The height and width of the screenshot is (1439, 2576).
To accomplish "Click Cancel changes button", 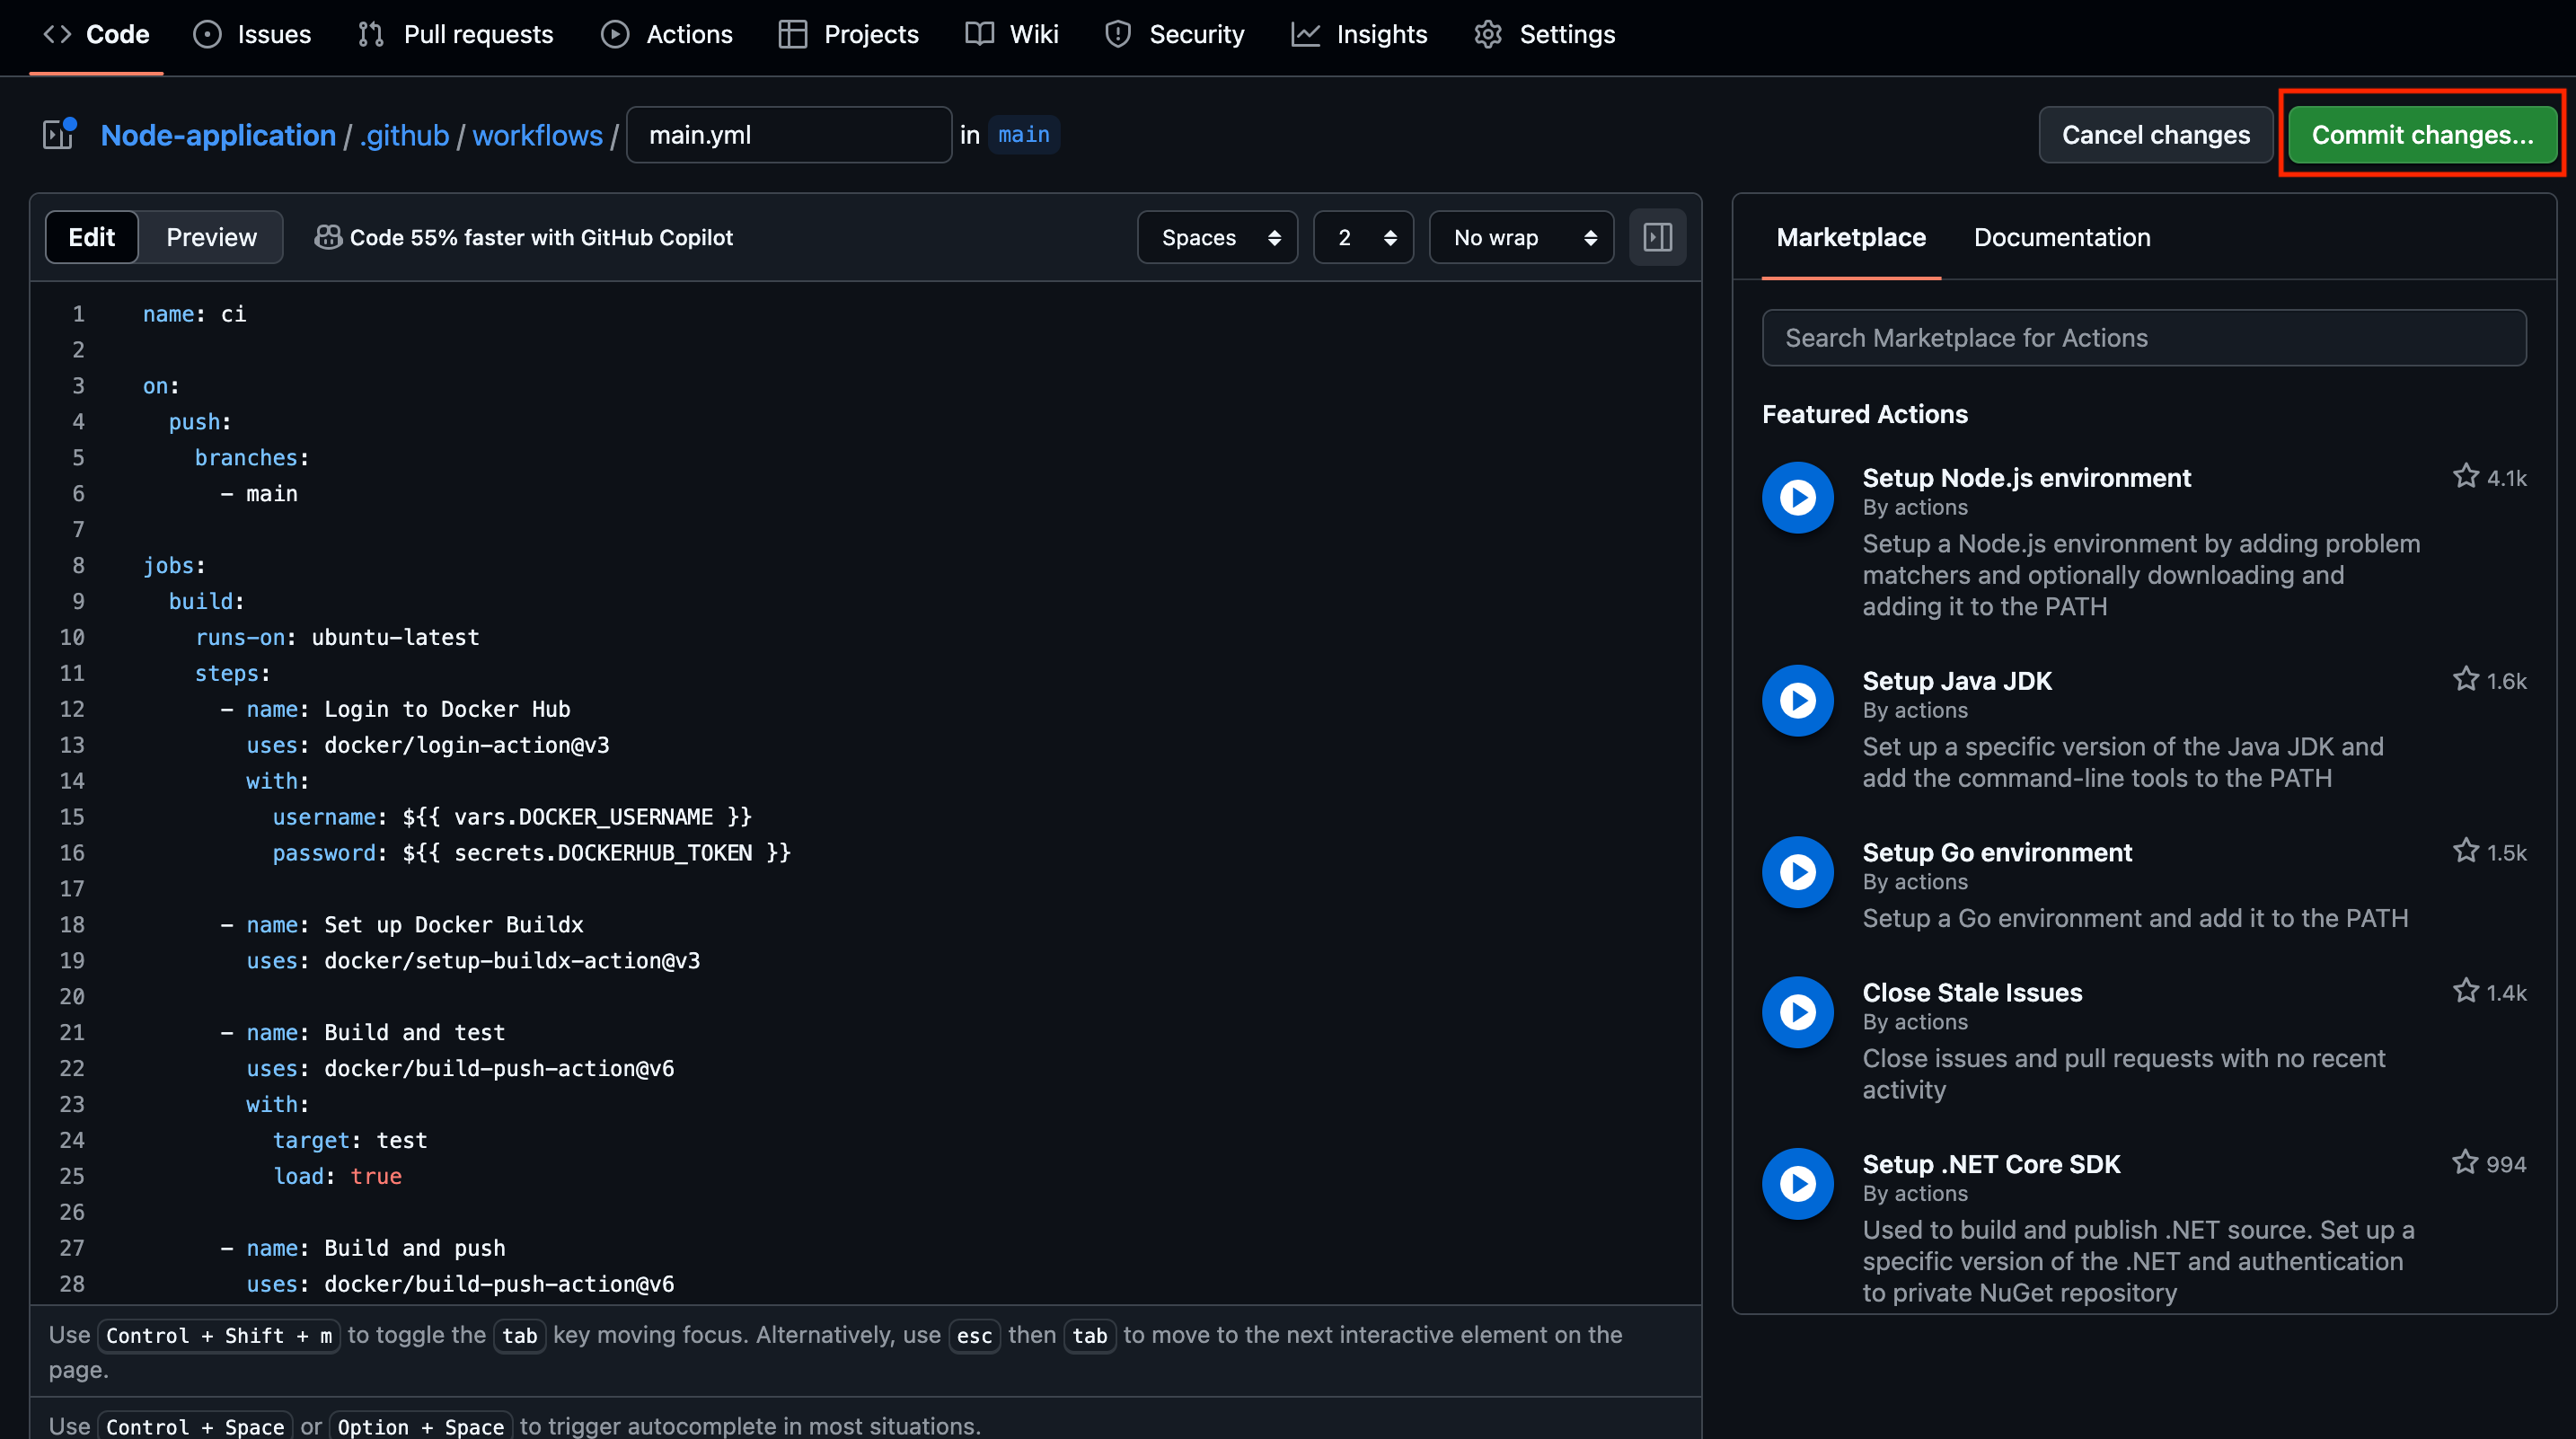I will pos(2155,135).
